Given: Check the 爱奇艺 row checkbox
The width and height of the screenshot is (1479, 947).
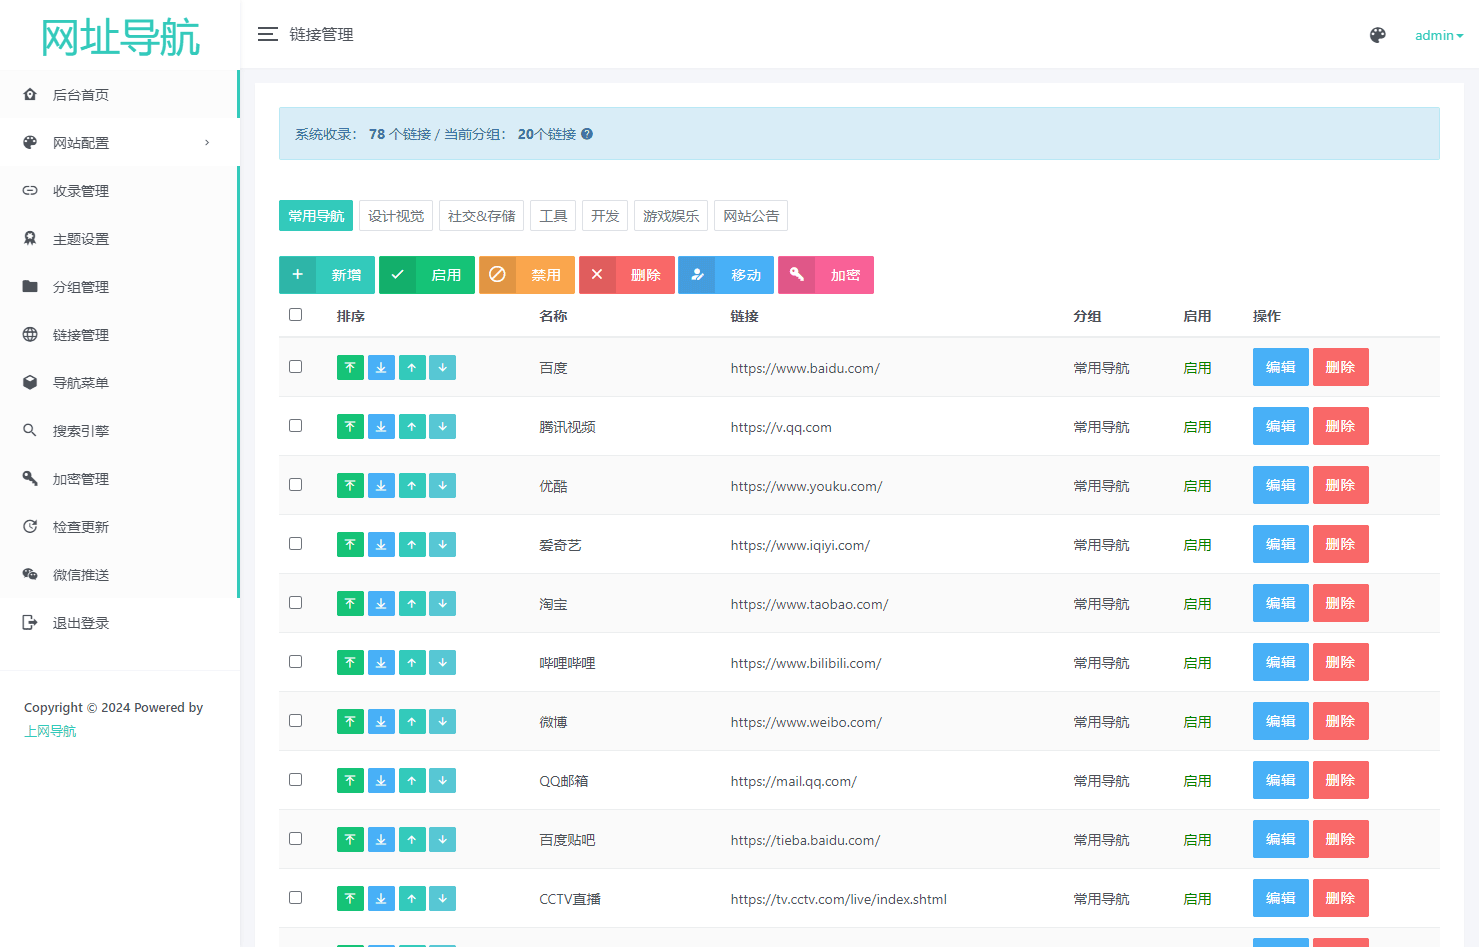Looking at the screenshot, I should point(295,544).
